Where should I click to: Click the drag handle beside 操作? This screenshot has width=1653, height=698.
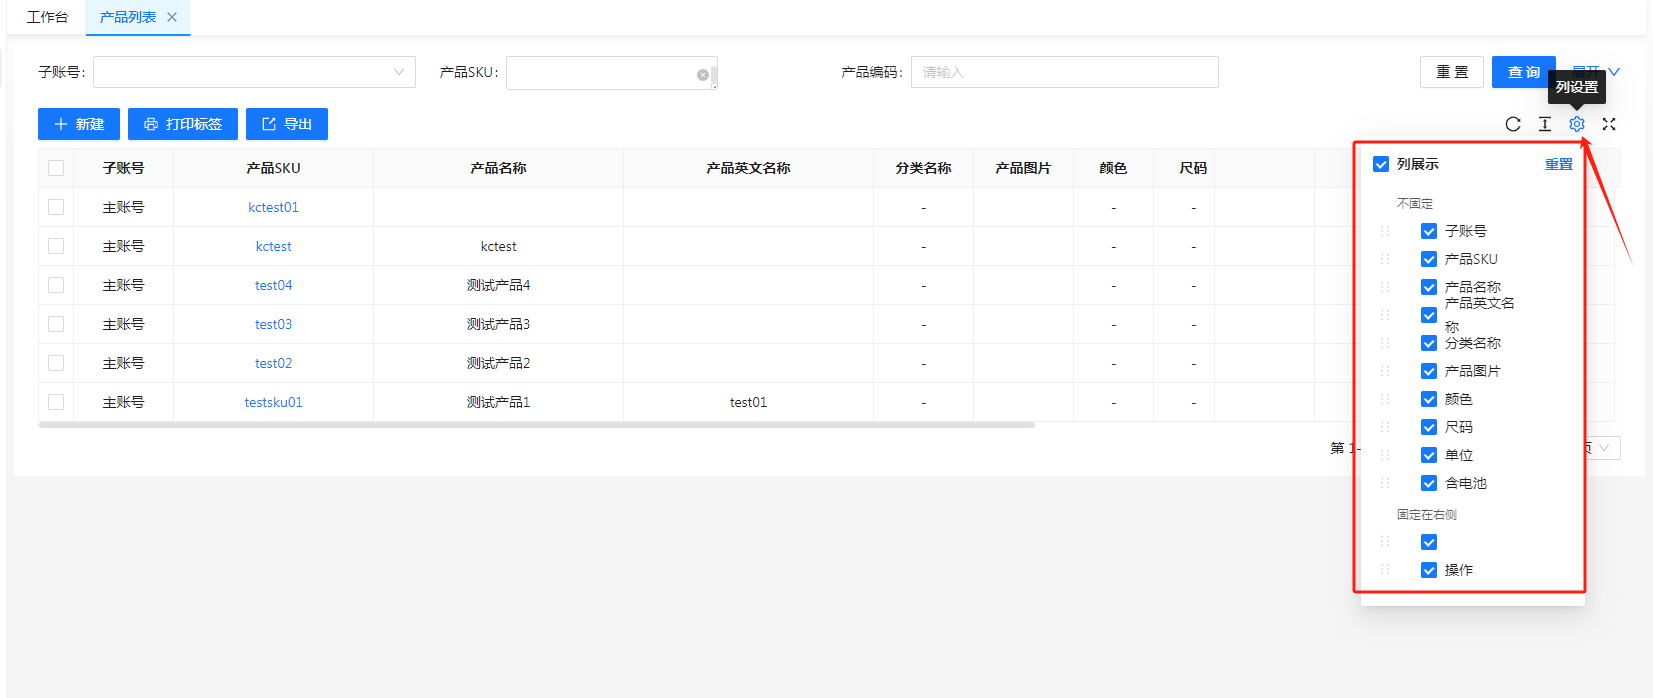1385,570
